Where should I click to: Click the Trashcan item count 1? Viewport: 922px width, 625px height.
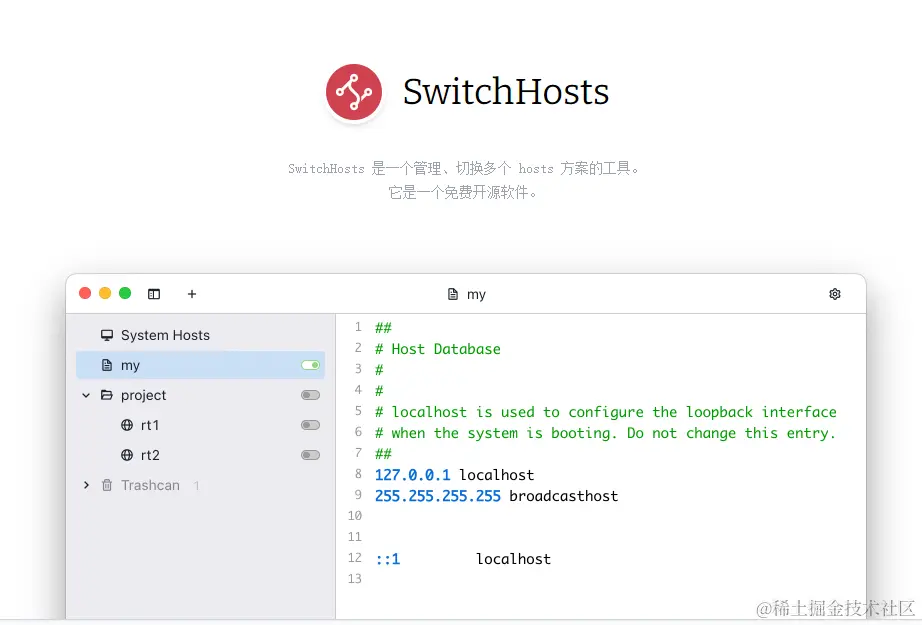[196, 486]
